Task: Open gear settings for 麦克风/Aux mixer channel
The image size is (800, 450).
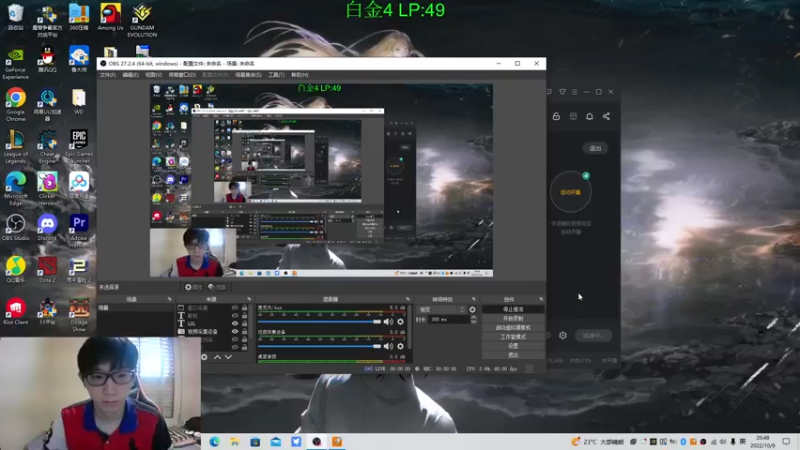Action: (x=401, y=321)
